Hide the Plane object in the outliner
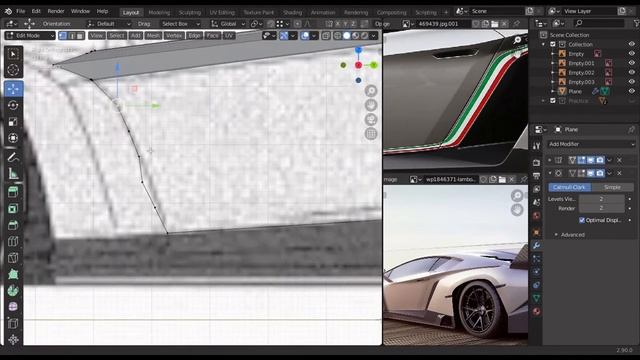This screenshot has height=360, width=640. point(631,91)
